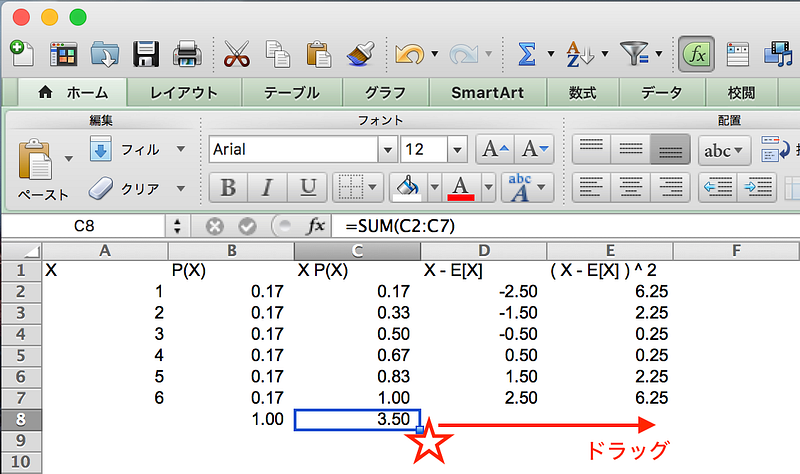Create a new workbook

coord(21,54)
